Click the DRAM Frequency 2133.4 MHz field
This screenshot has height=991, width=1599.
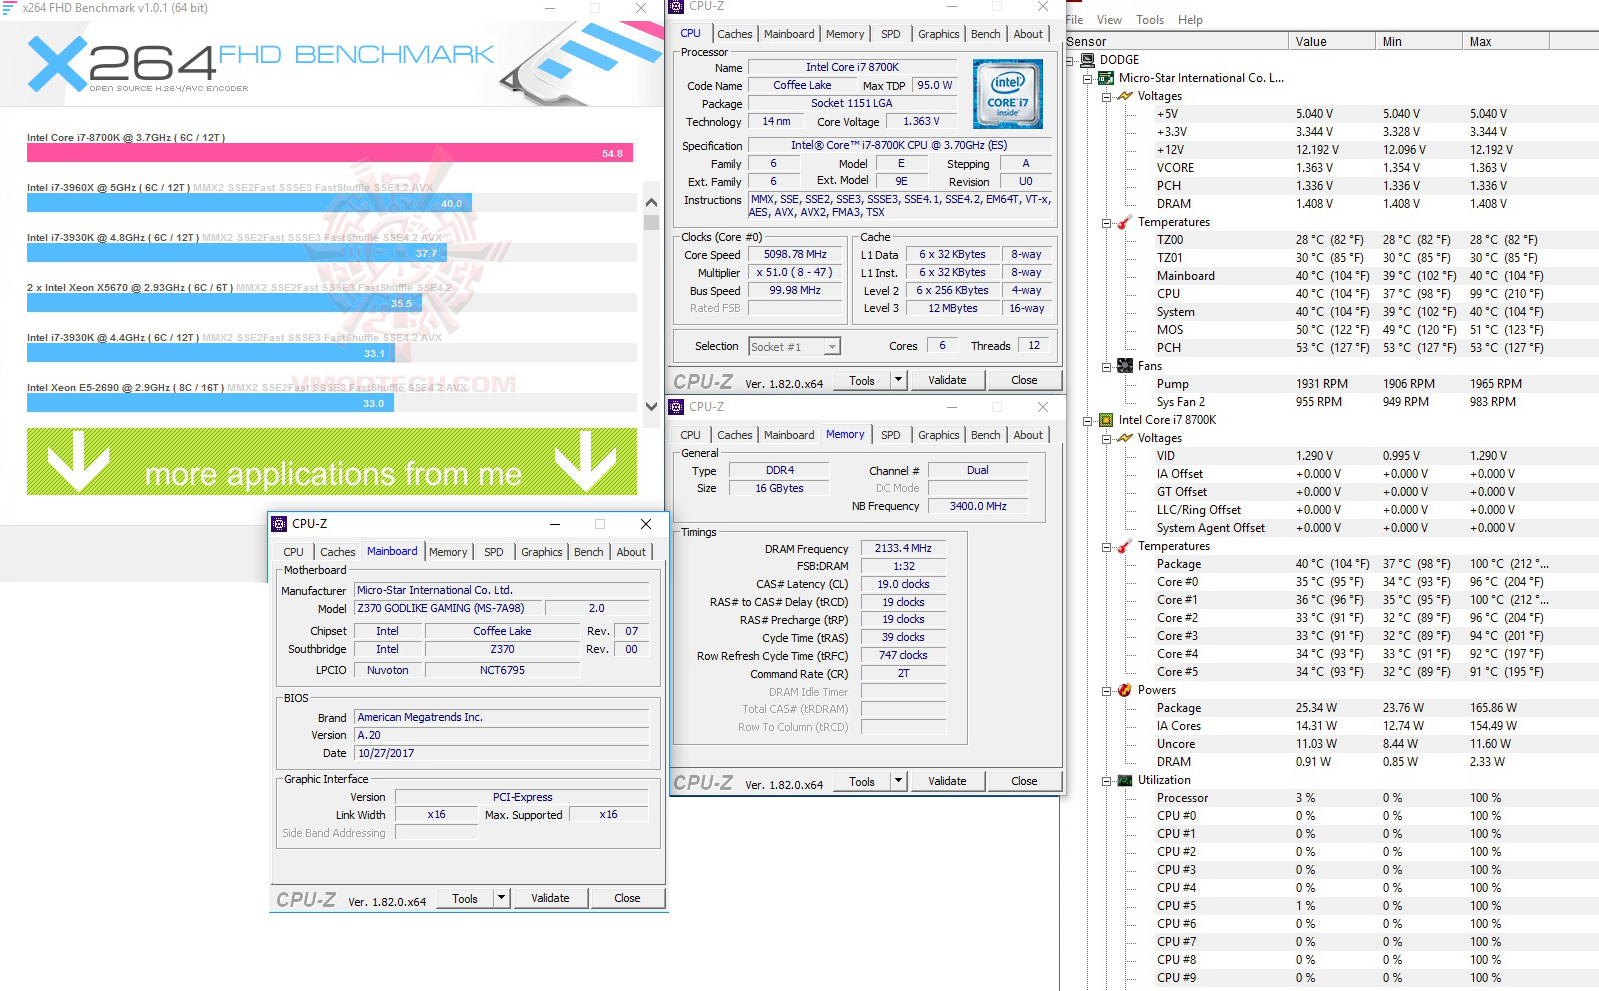click(x=903, y=549)
